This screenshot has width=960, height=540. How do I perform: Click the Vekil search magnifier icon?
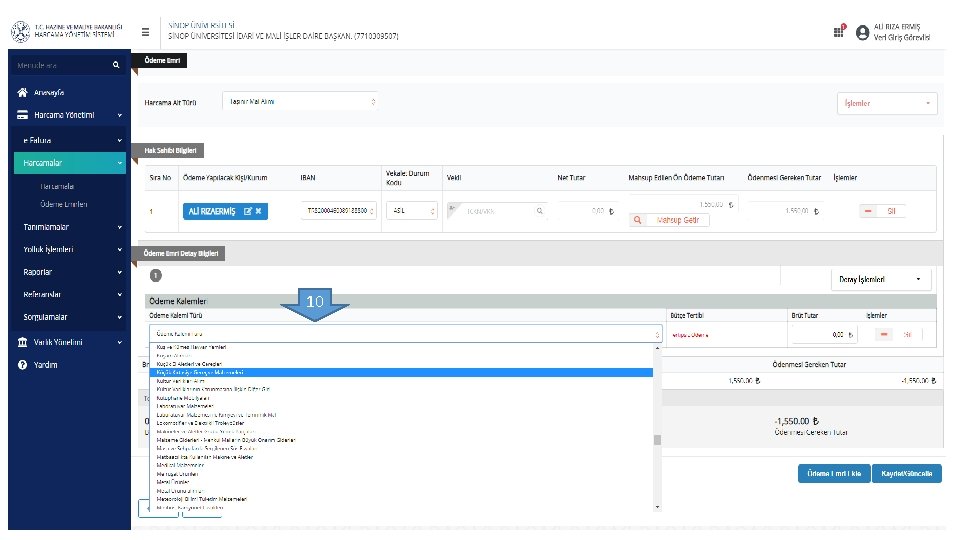click(x=539, y=211)
